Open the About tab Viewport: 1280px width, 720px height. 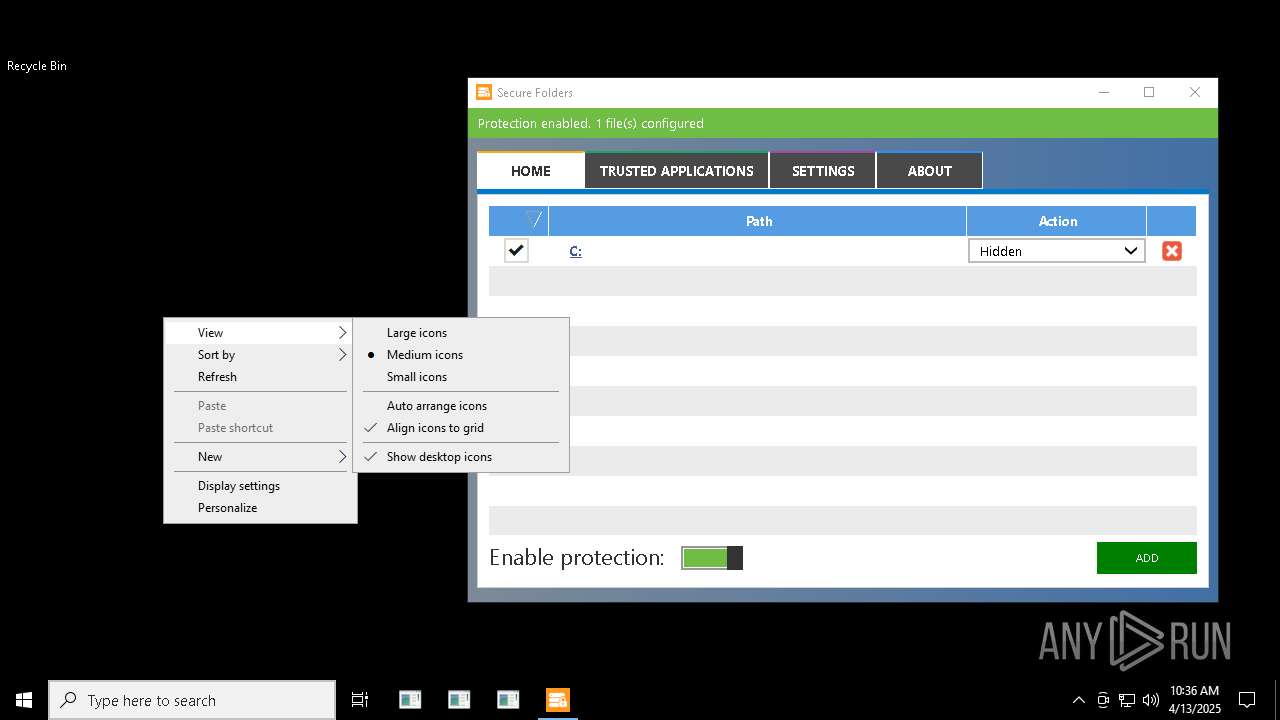pos(929,171)
